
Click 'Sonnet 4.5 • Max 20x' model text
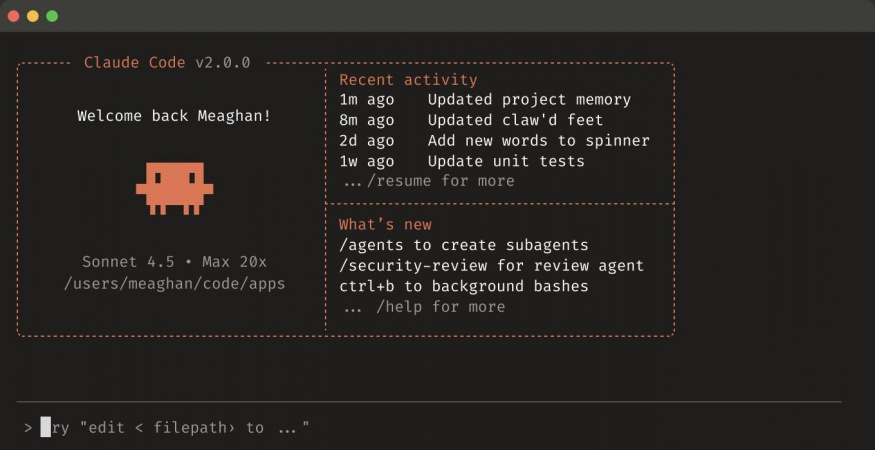point(174,262)
